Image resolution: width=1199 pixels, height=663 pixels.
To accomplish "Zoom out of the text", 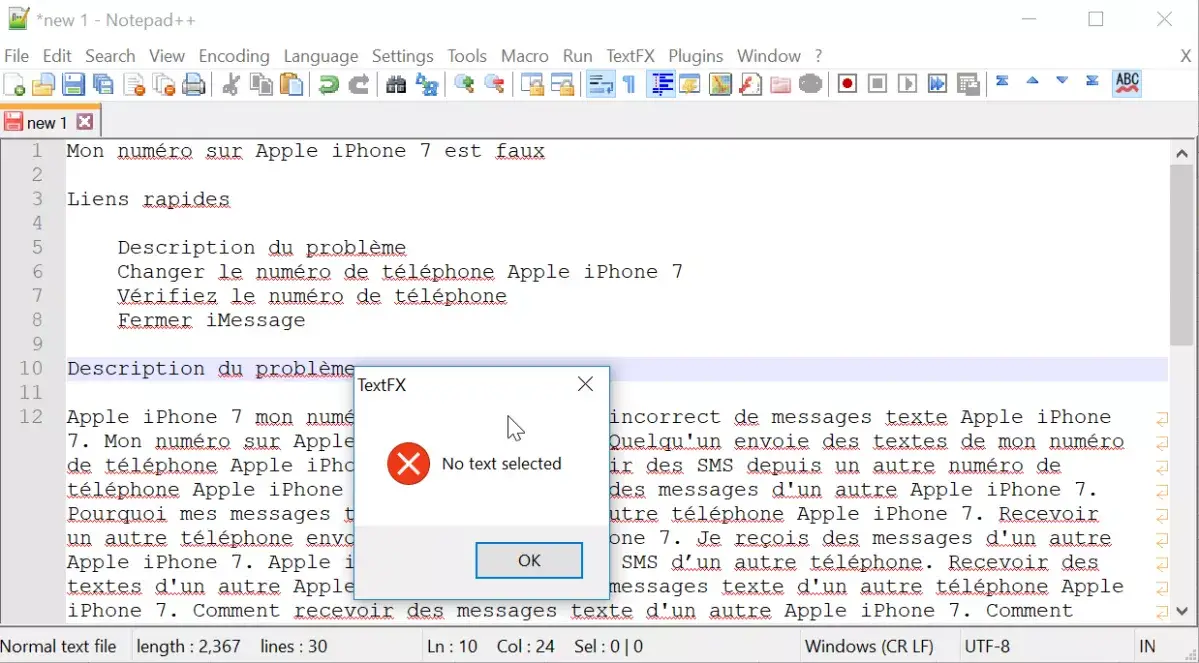I will click(494, 84).
